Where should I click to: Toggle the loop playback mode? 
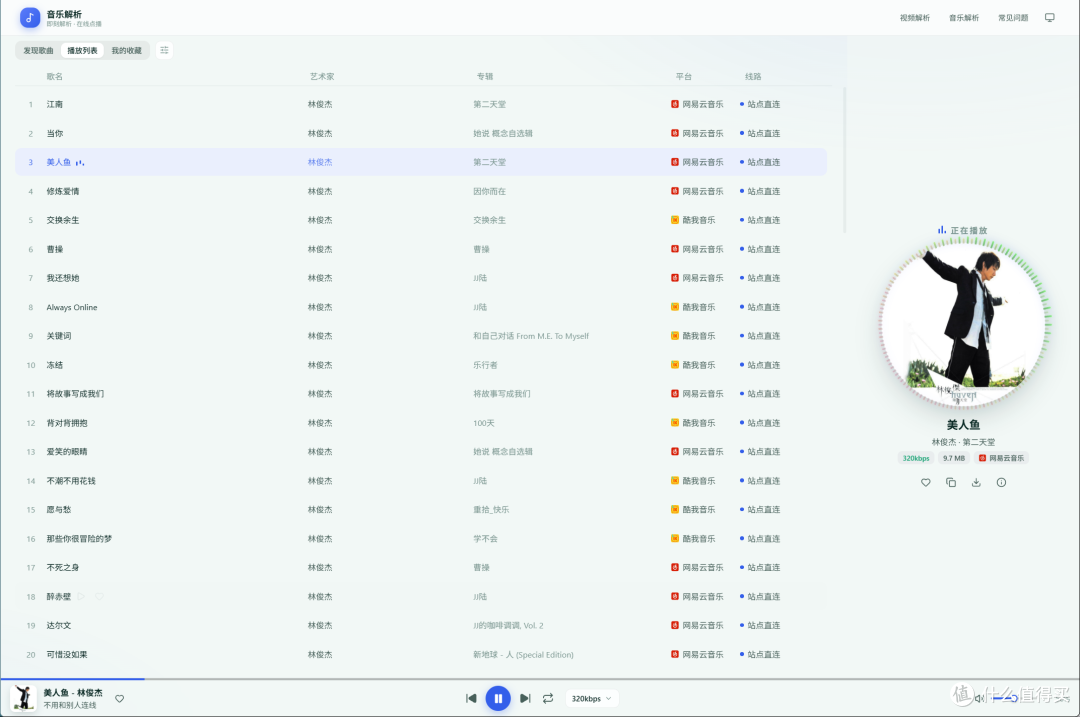click(548, 698)
